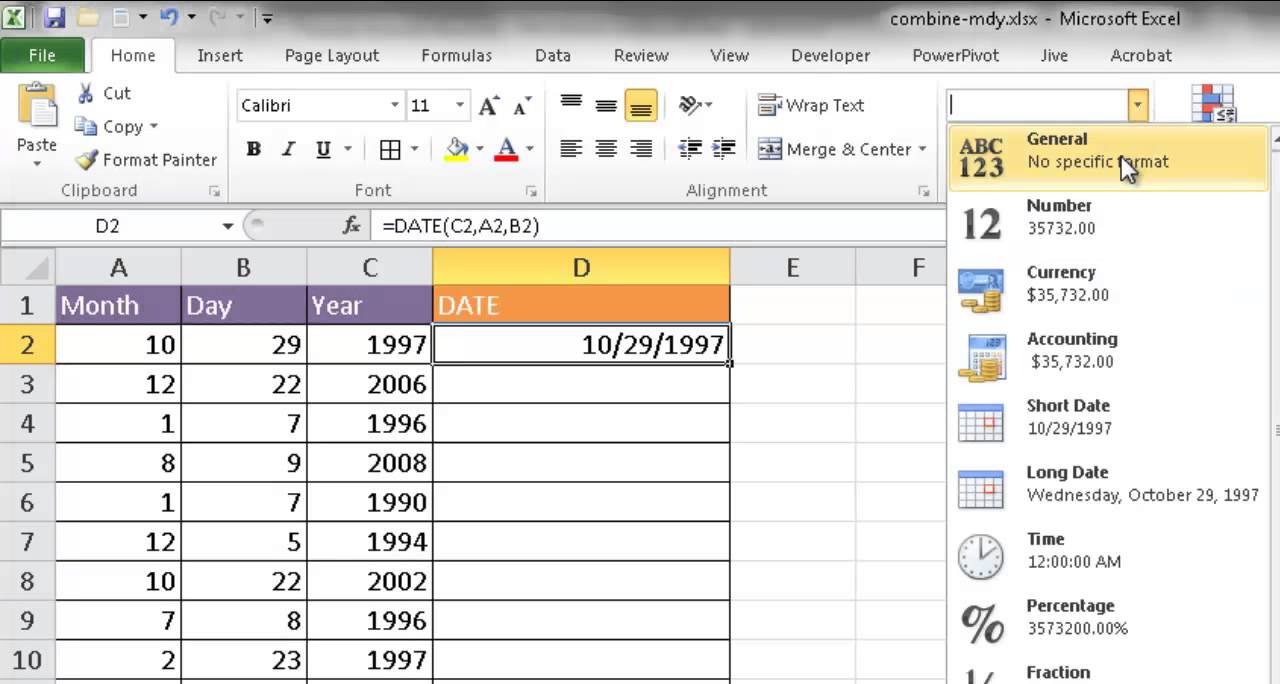Toggle the highlighted Bottom Align icon
The image size is (1280, 684).
pos(641,104)
